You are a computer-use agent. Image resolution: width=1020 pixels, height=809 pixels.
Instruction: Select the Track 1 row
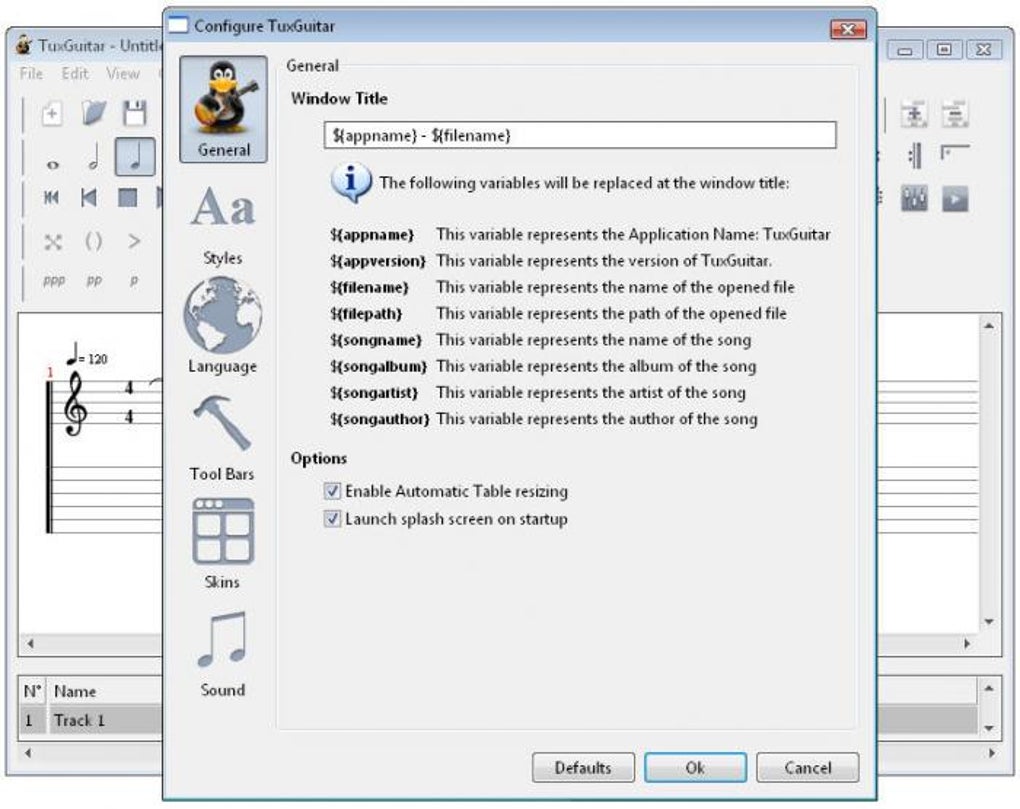pyautogui.click(x=91, y=721)
